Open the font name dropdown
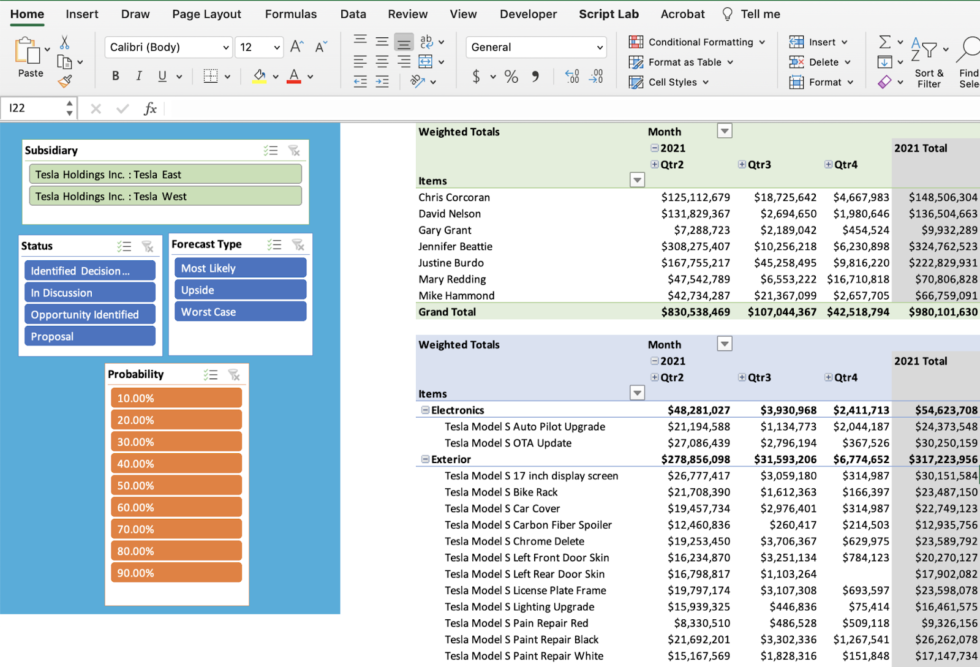The height and width of the screenshot is (667, 980). coord(223,47)
